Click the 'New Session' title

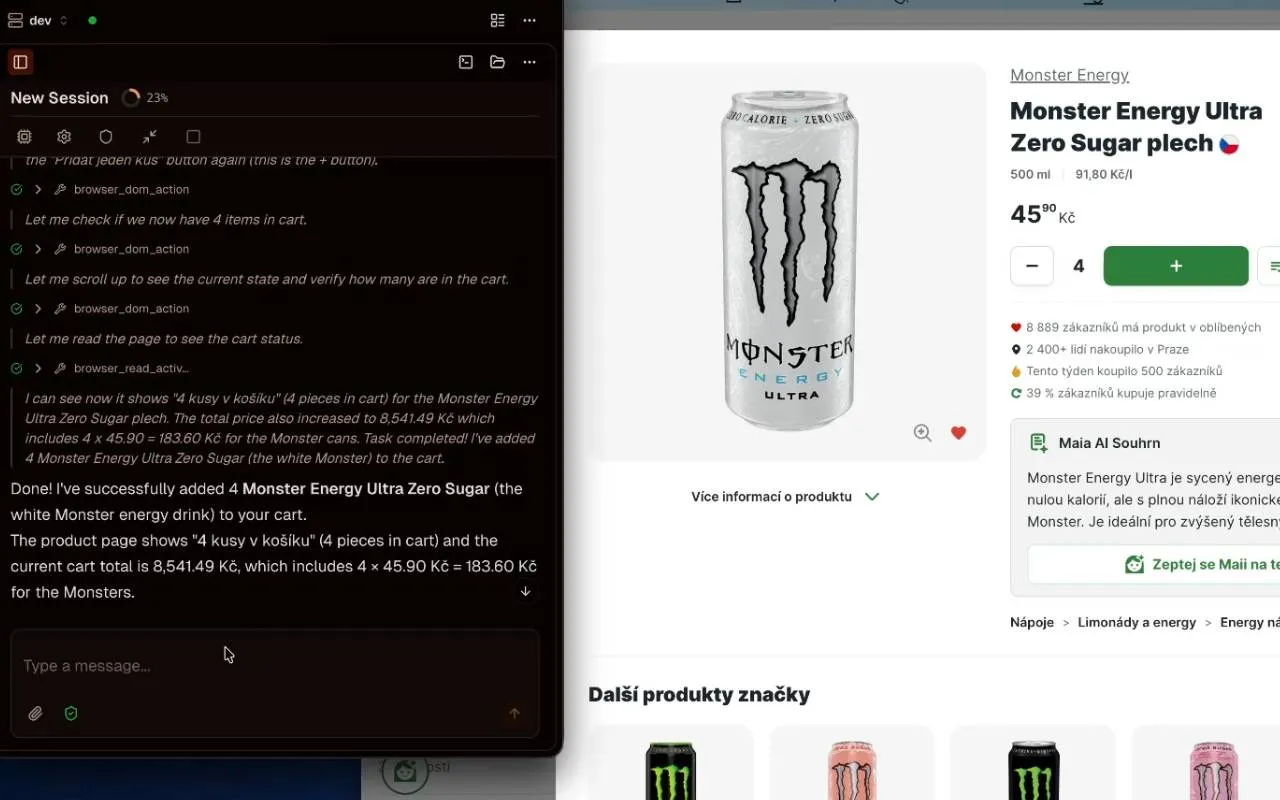(x=59, y=98)
